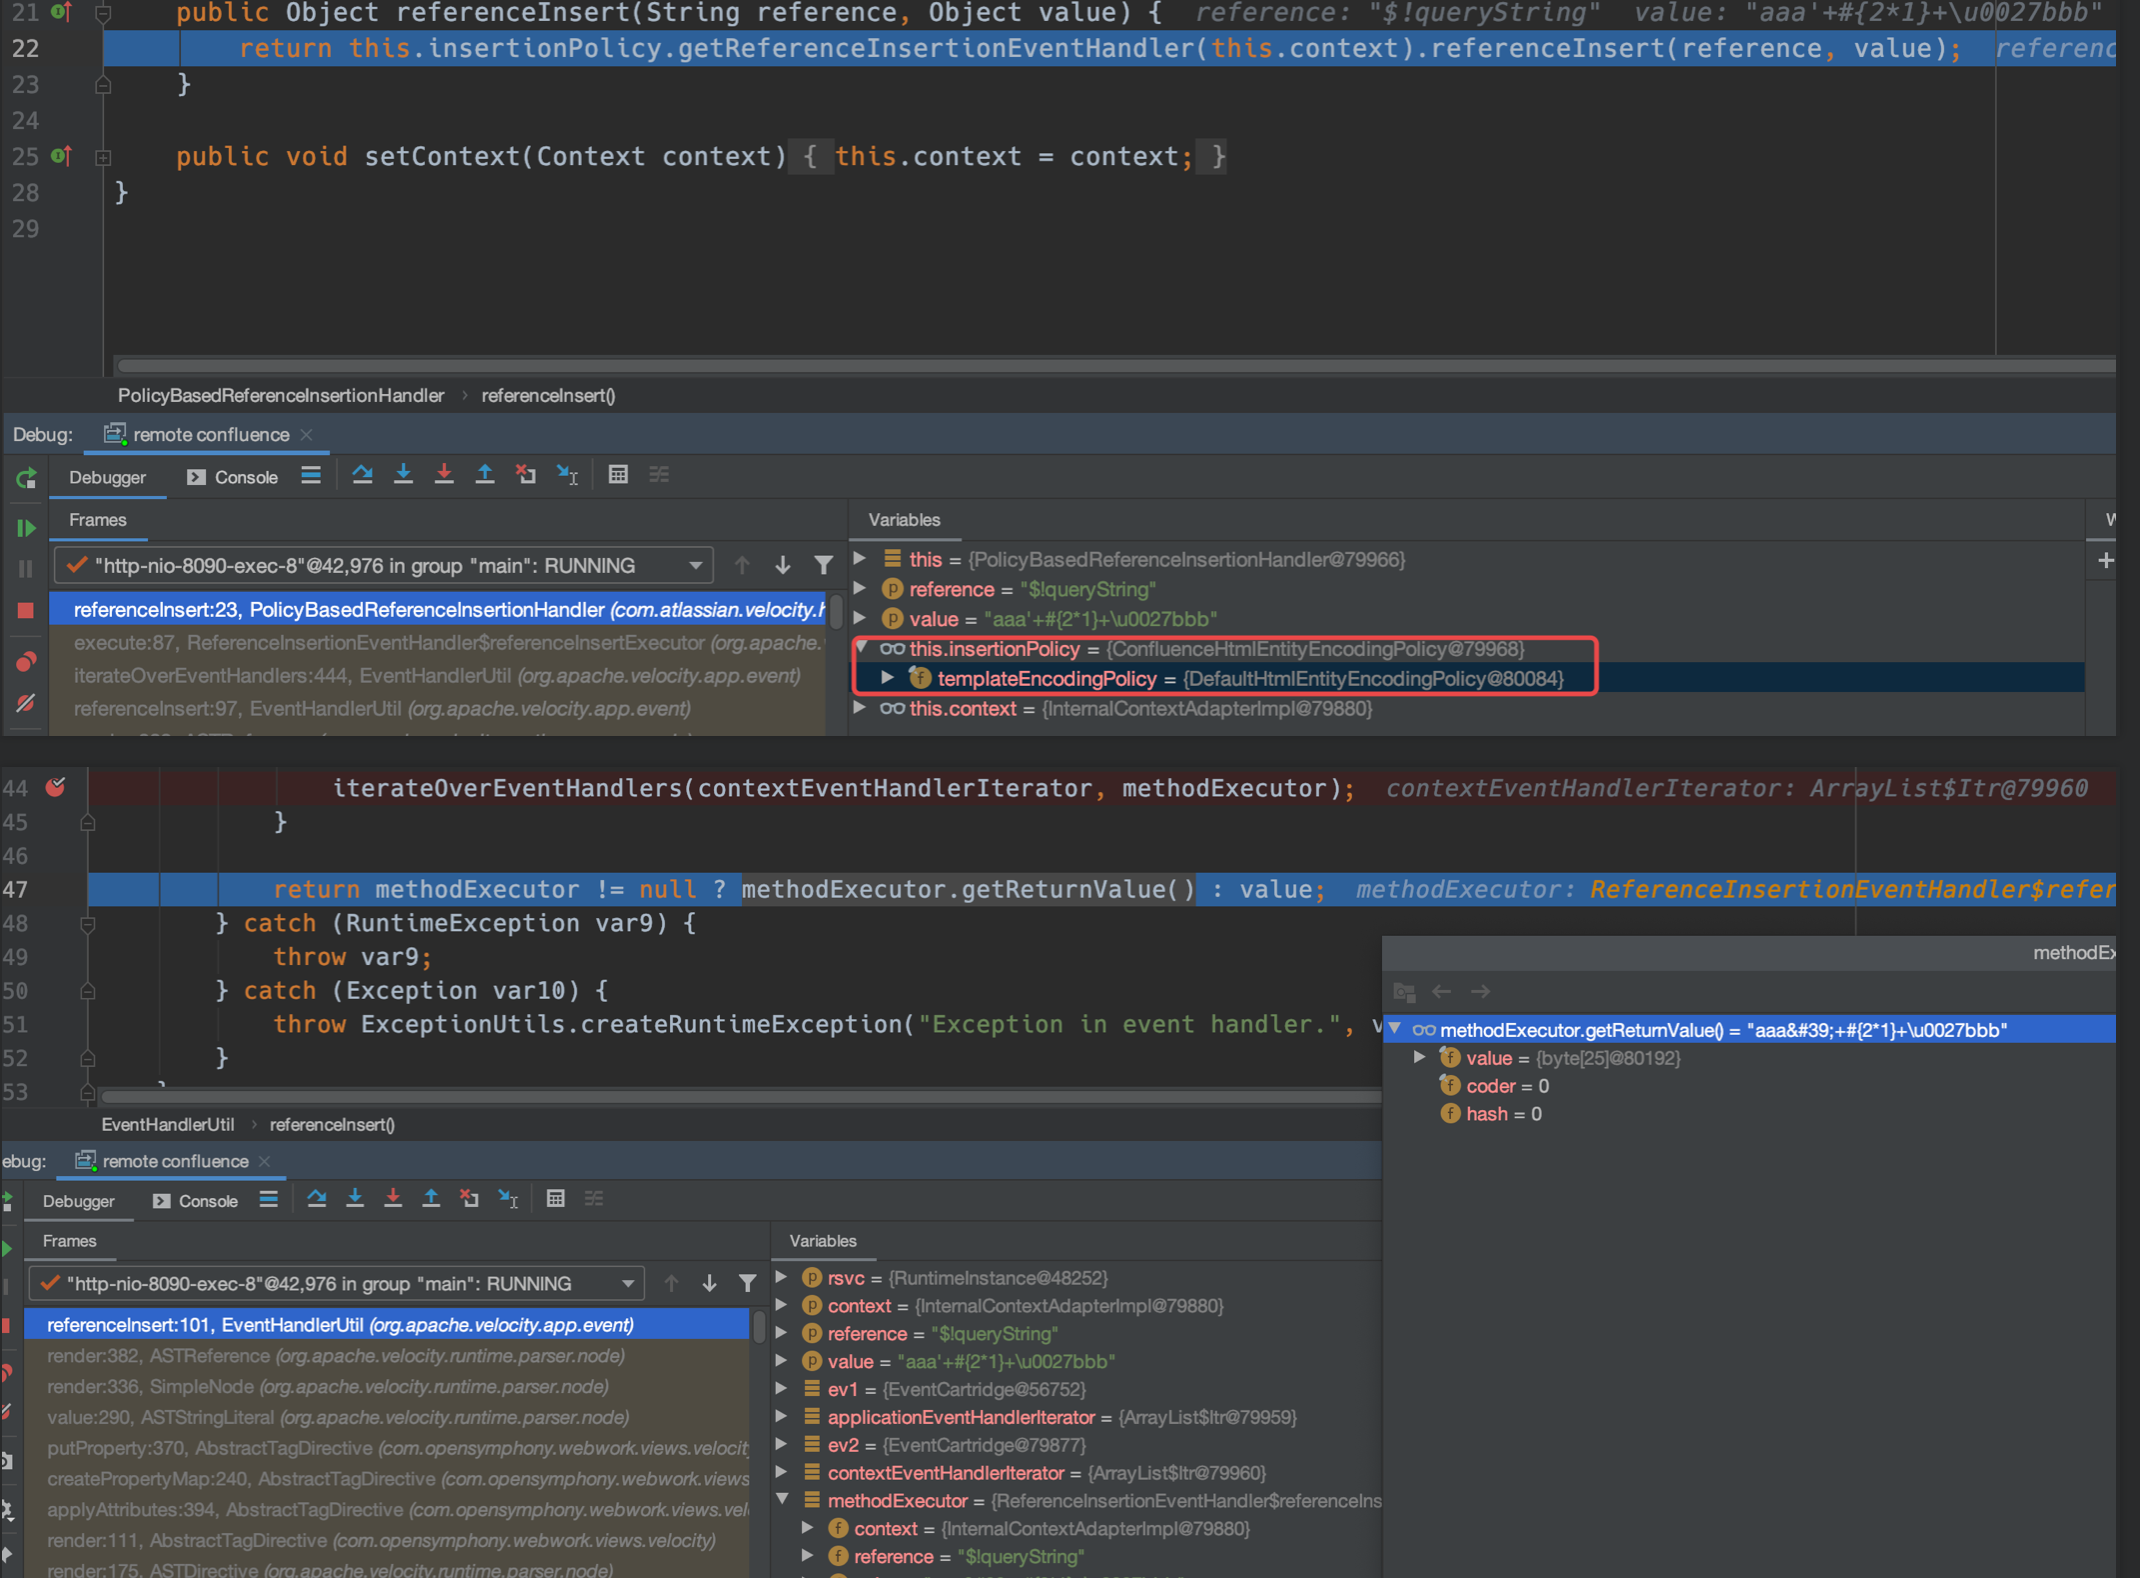Select Debugger tab in upper debugger
The image size is (2140, 1578).
(x=107, y=478)
